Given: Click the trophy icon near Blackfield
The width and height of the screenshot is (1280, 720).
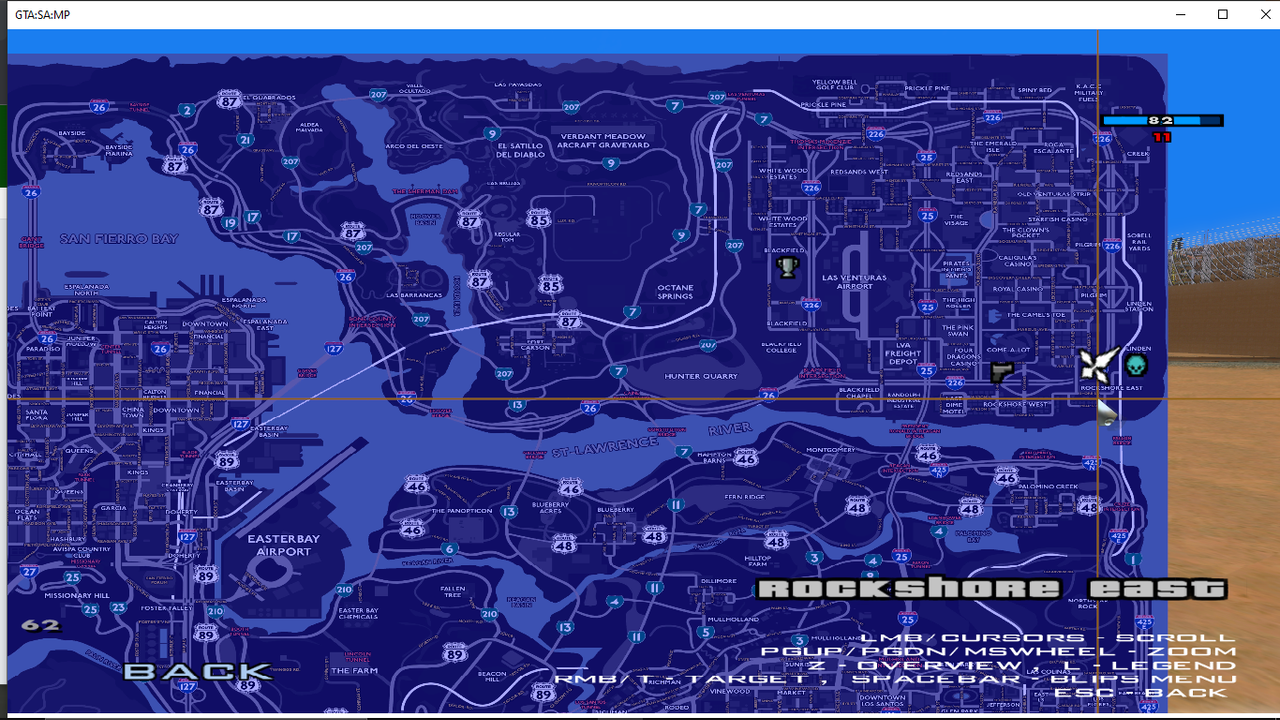Looking at the screenshot, I should pos(788,267).
